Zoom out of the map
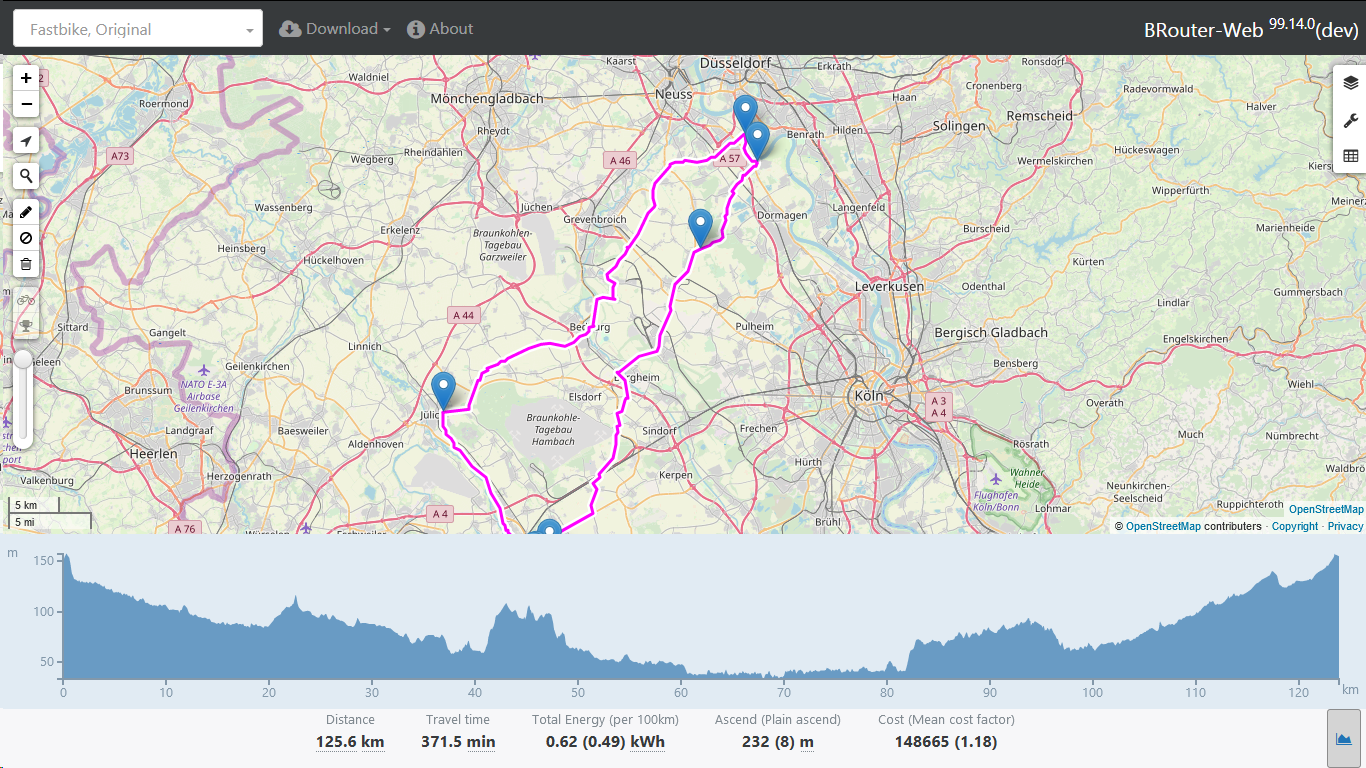Image resolution: width=1366 pixels, height=768 pixels. (26, 104)
